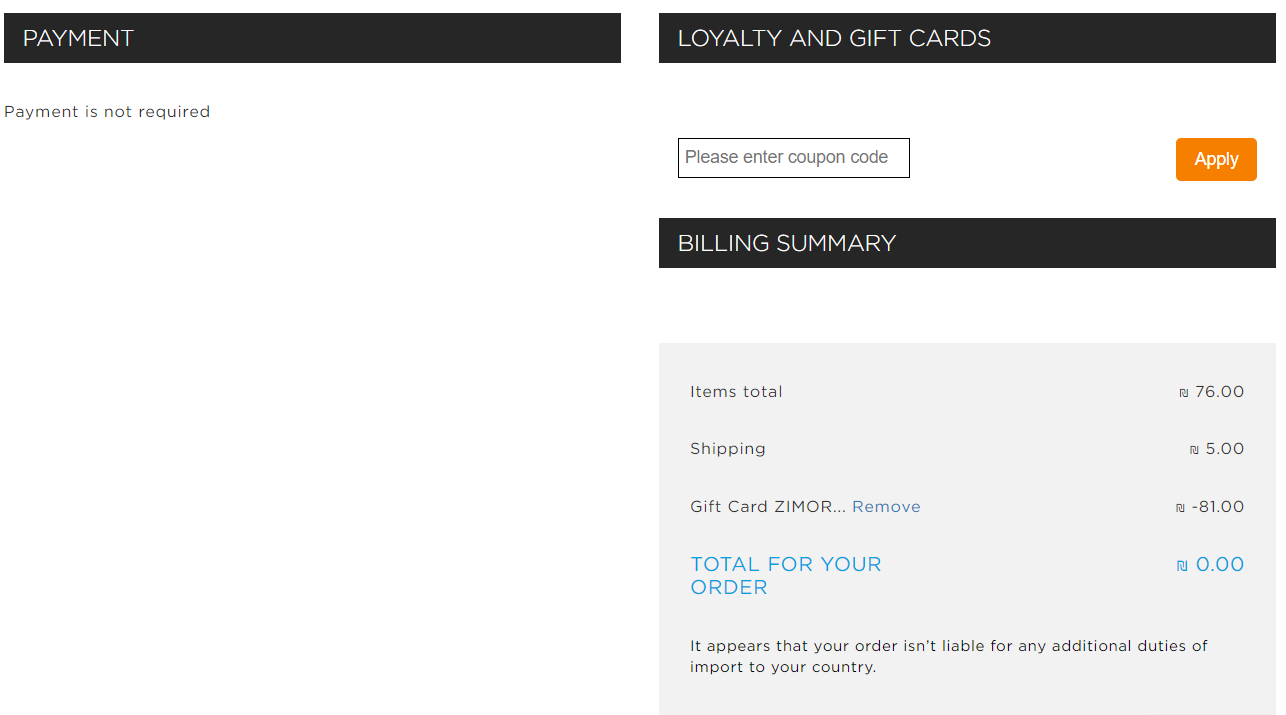Image resolution: width=1286 pixels, height=715 pixels.
Task: Click the 76.00 items total amount
Action: coord(1219,392)
